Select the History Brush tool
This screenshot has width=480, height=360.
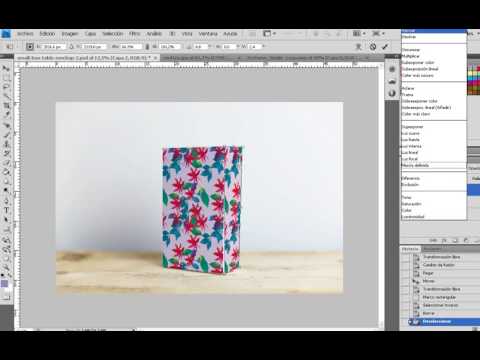coord(6,154)
